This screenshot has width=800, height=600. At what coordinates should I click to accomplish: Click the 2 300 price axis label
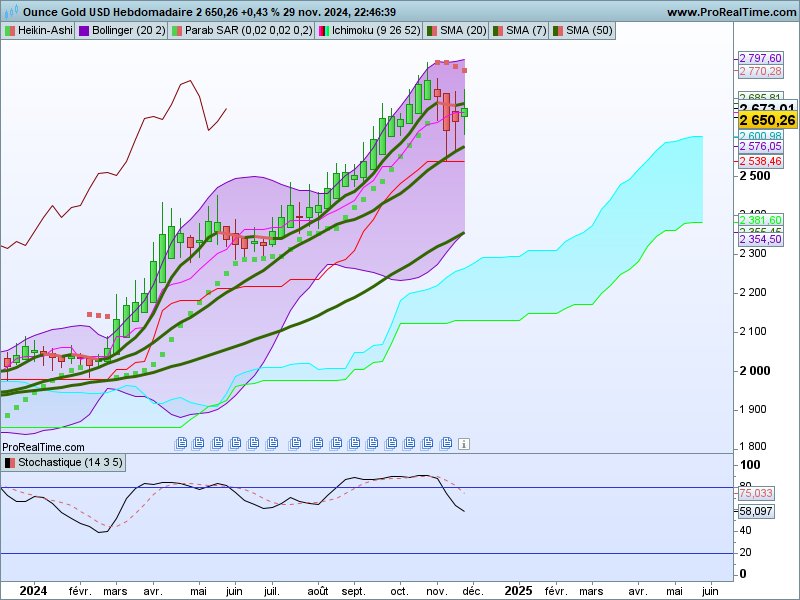[753, 254]
